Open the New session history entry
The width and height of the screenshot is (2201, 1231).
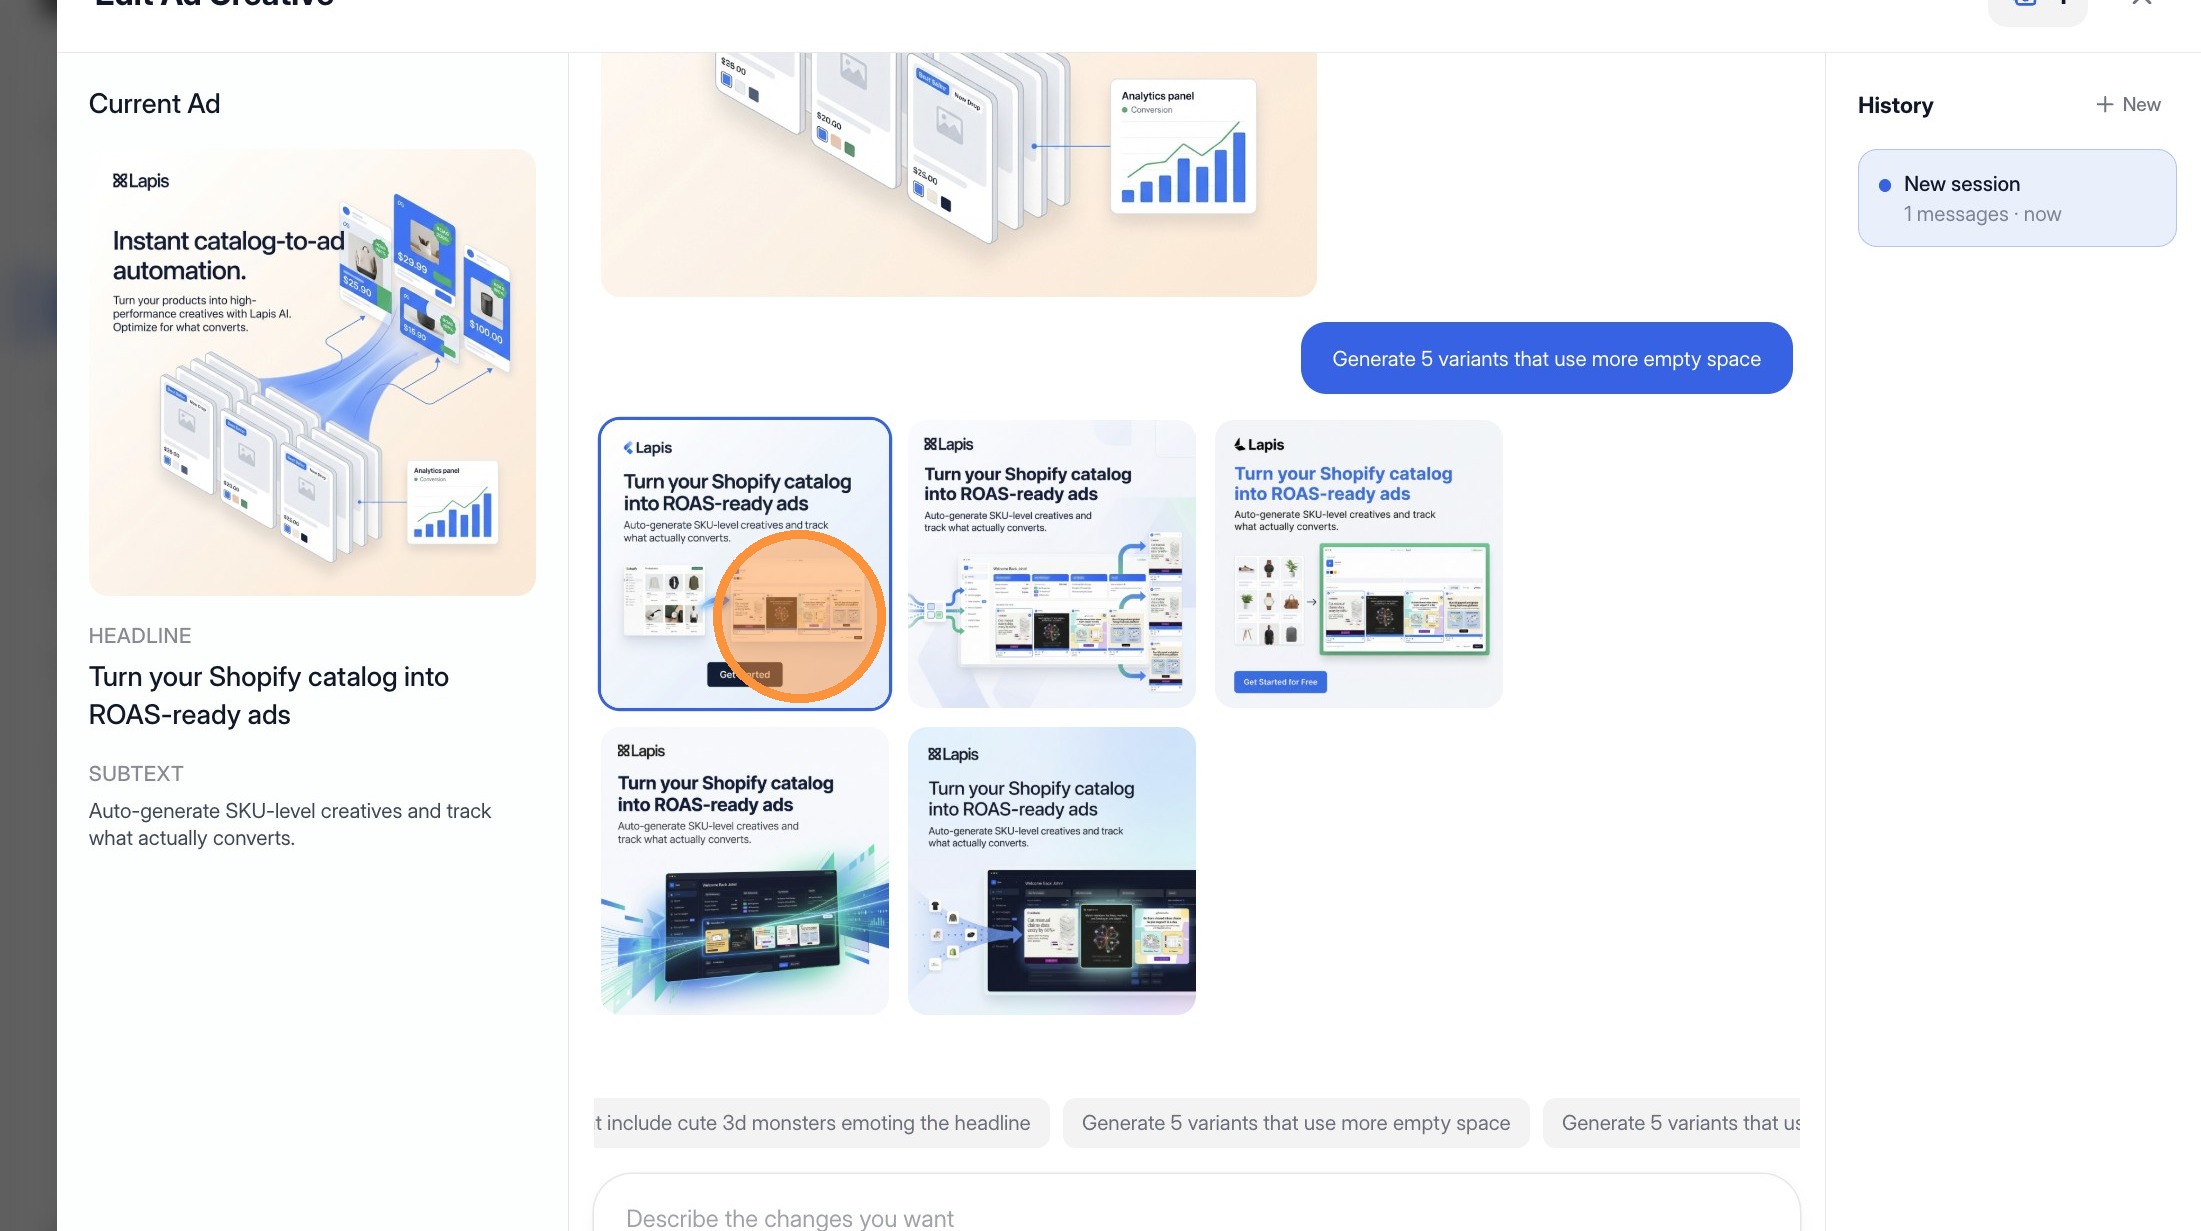[2016, 198]
